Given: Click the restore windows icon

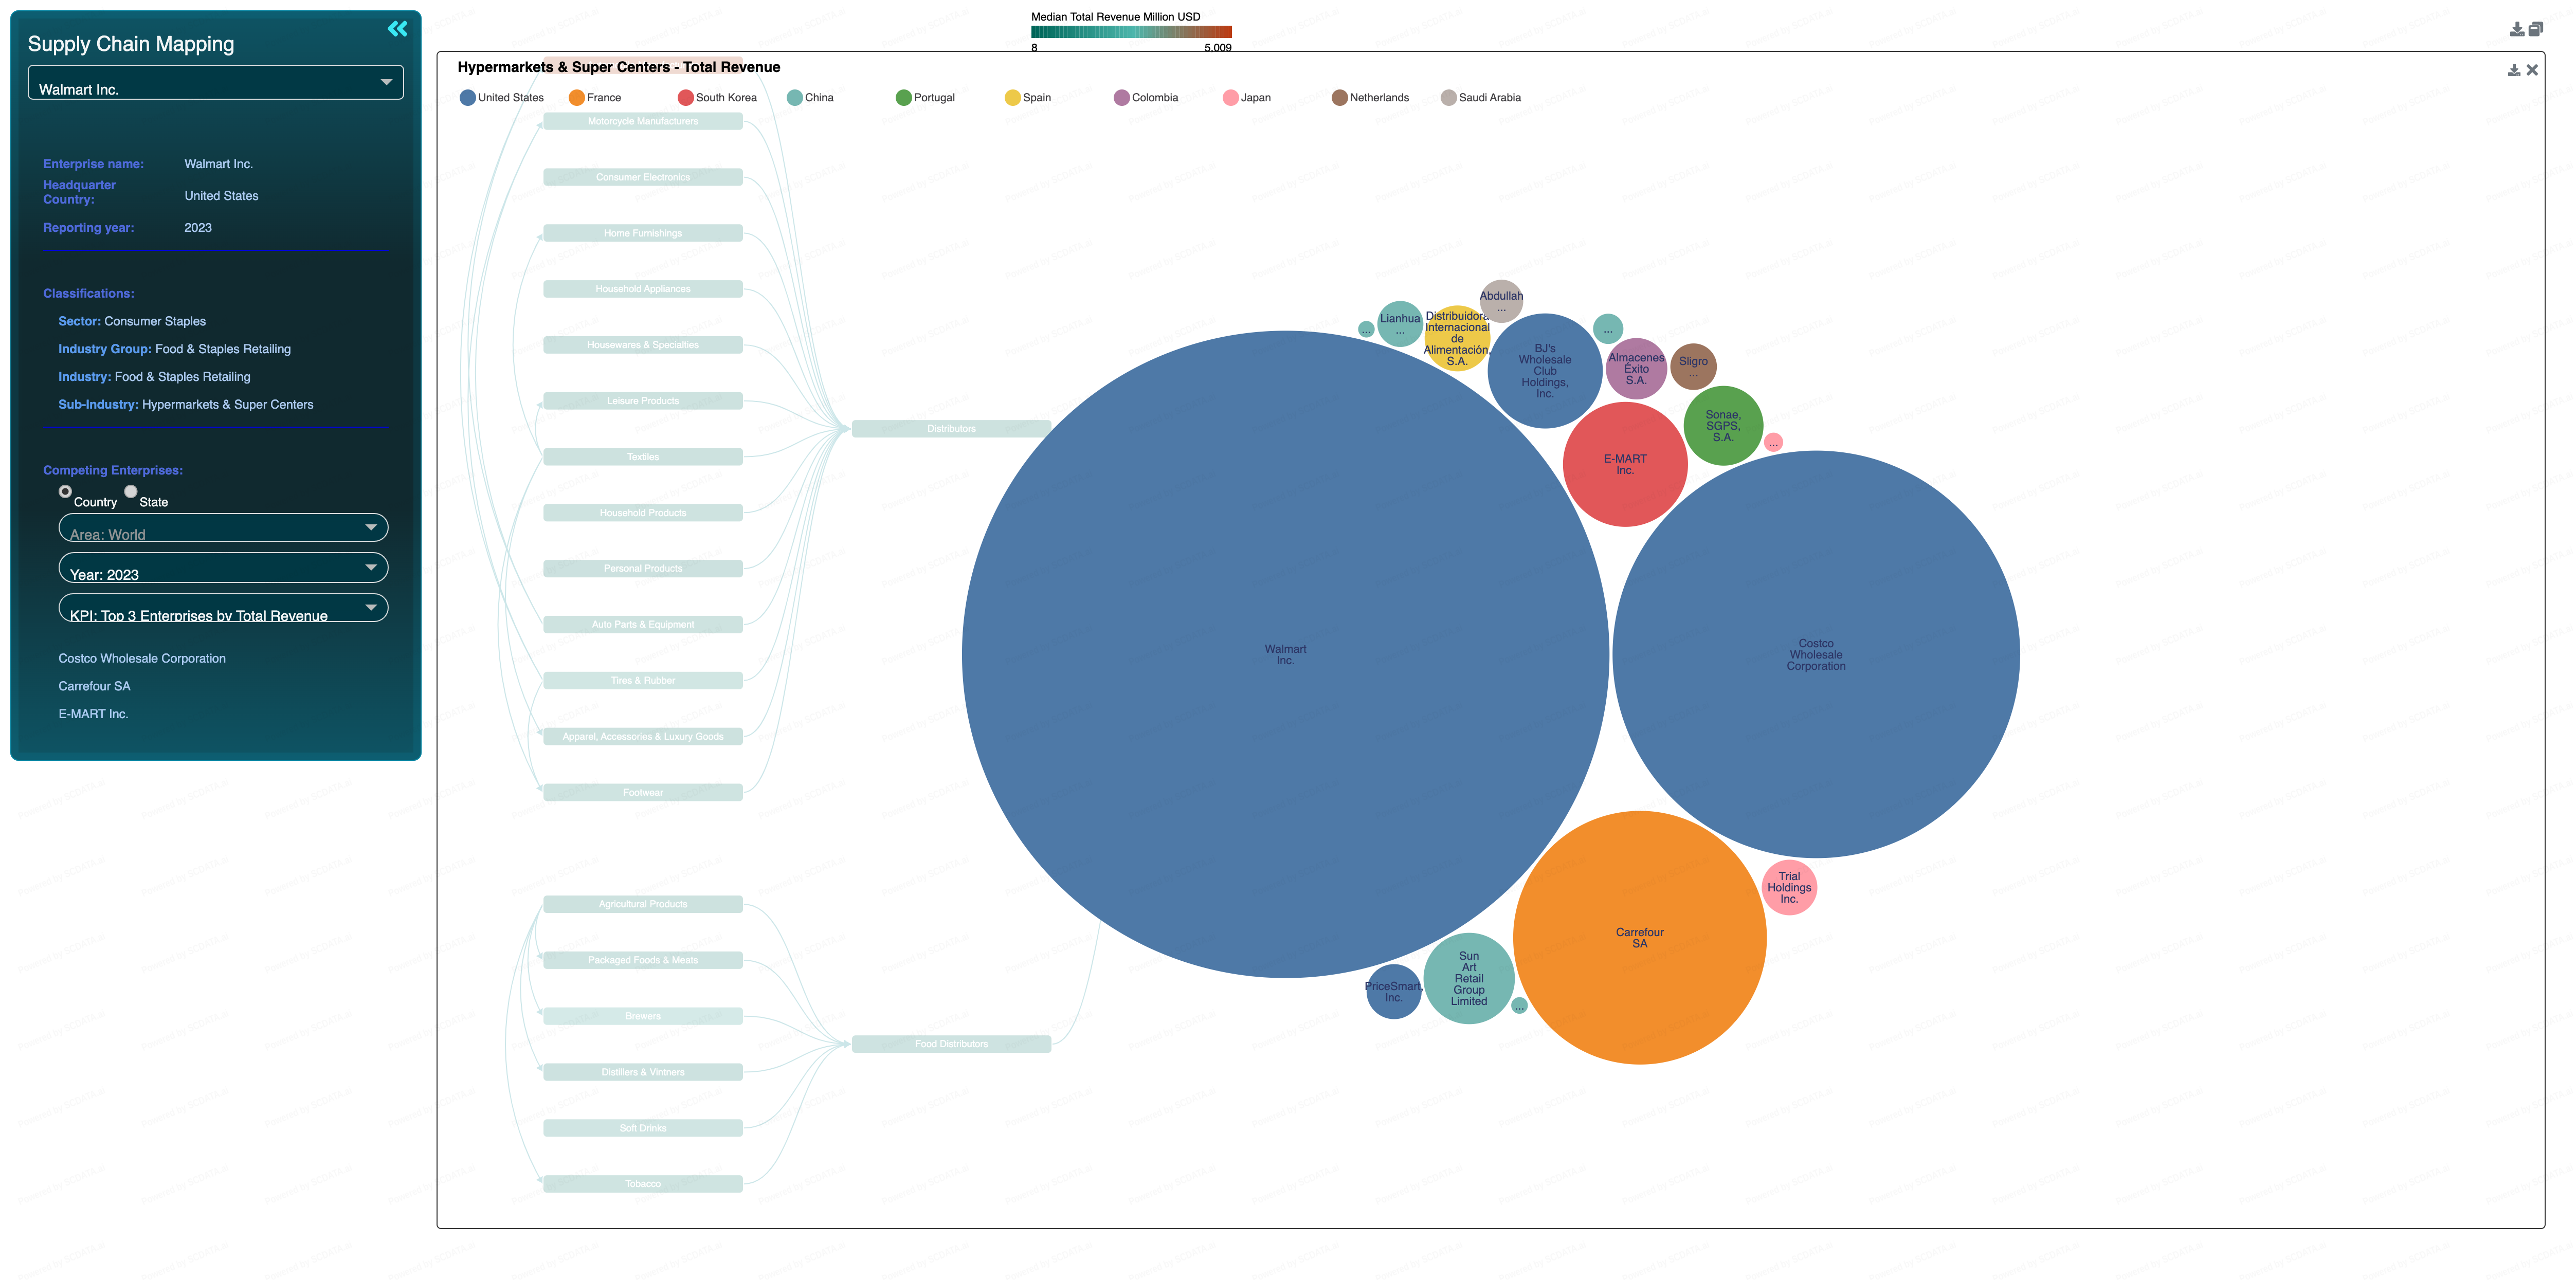Looking at the screenshot, I should (2536, 29).
